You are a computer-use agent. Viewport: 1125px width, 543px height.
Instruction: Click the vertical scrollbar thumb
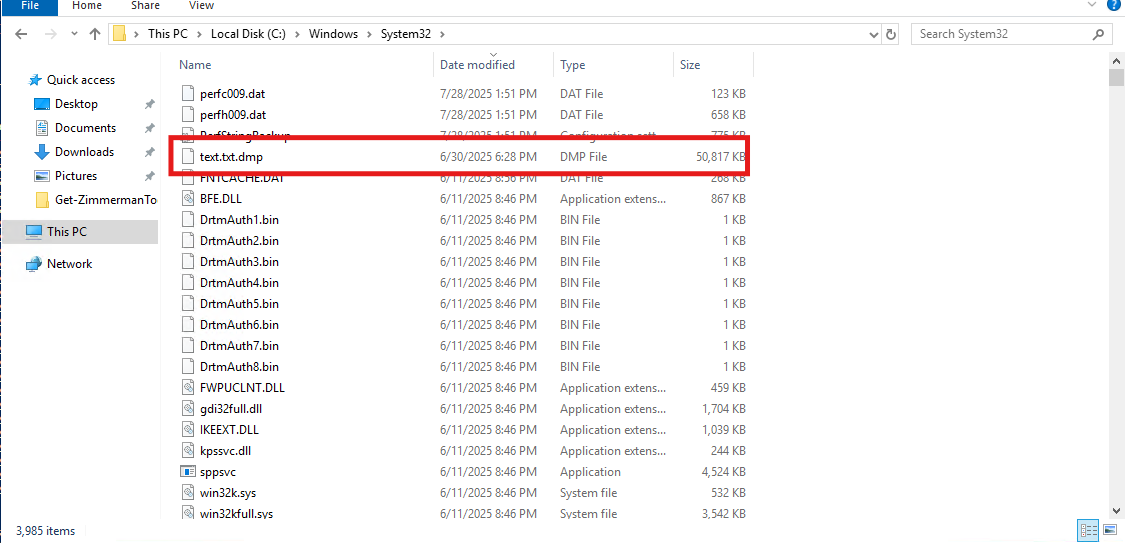1116,78
